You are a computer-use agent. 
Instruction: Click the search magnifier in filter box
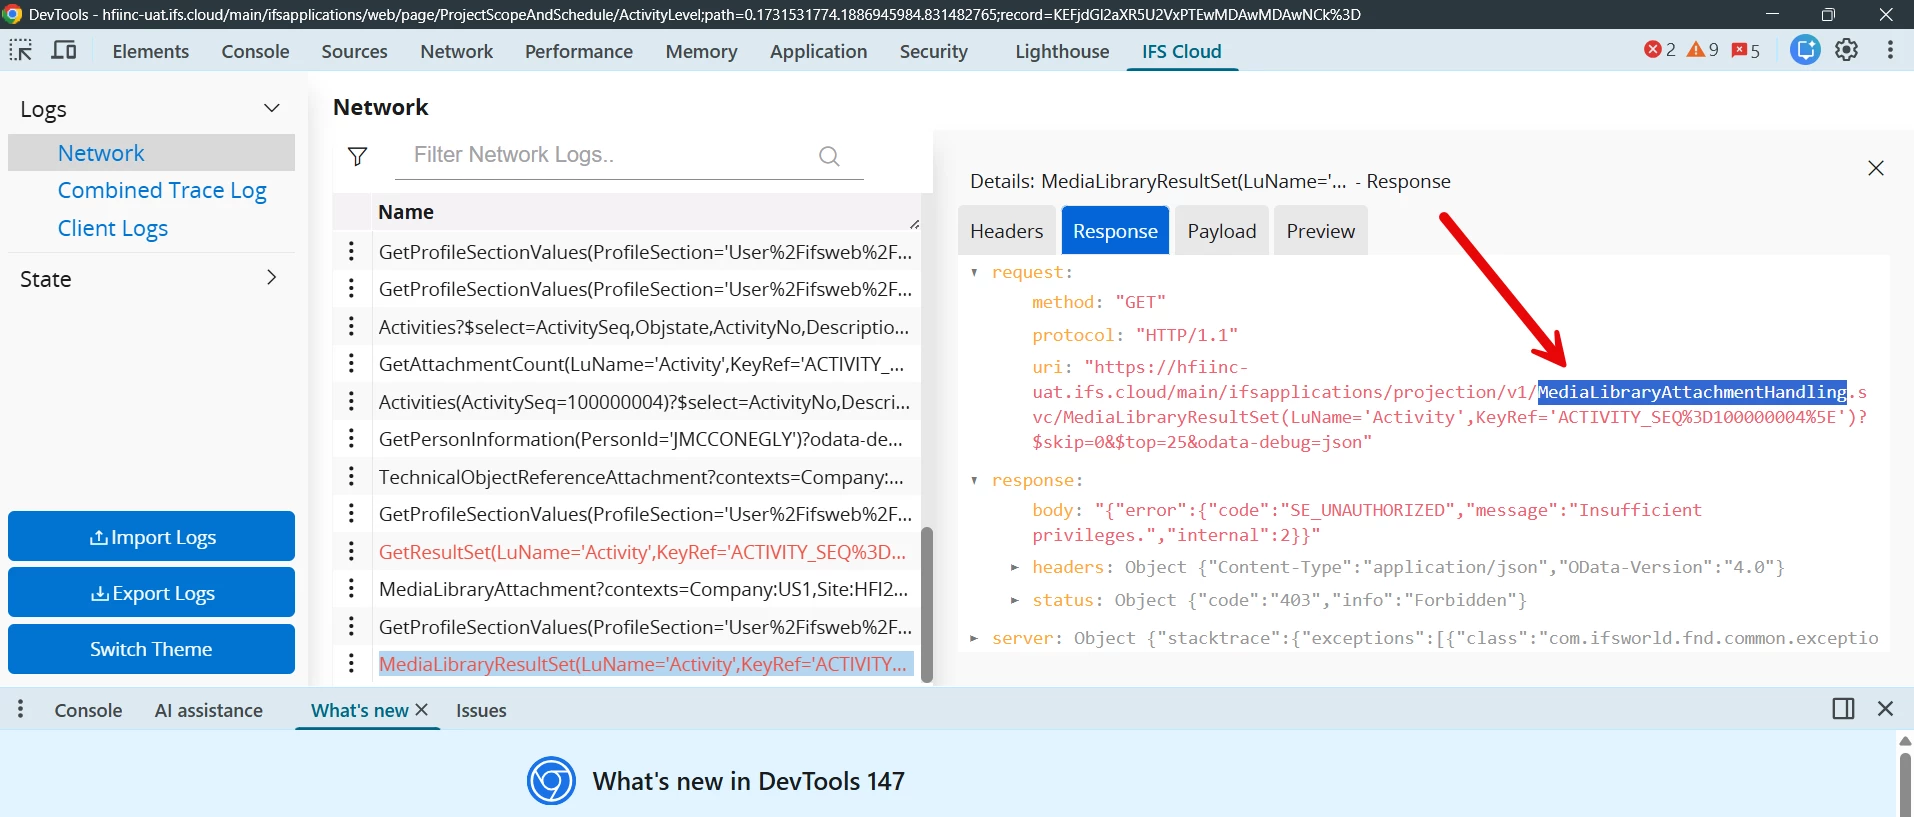829,156
